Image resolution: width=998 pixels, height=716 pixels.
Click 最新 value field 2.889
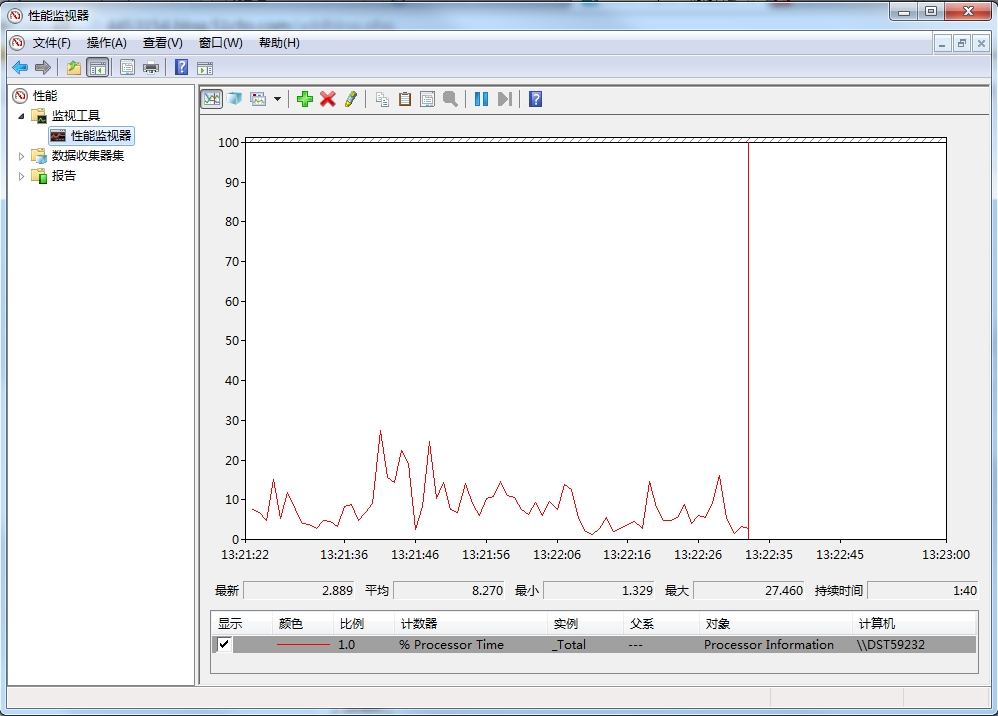coord(299,591)
